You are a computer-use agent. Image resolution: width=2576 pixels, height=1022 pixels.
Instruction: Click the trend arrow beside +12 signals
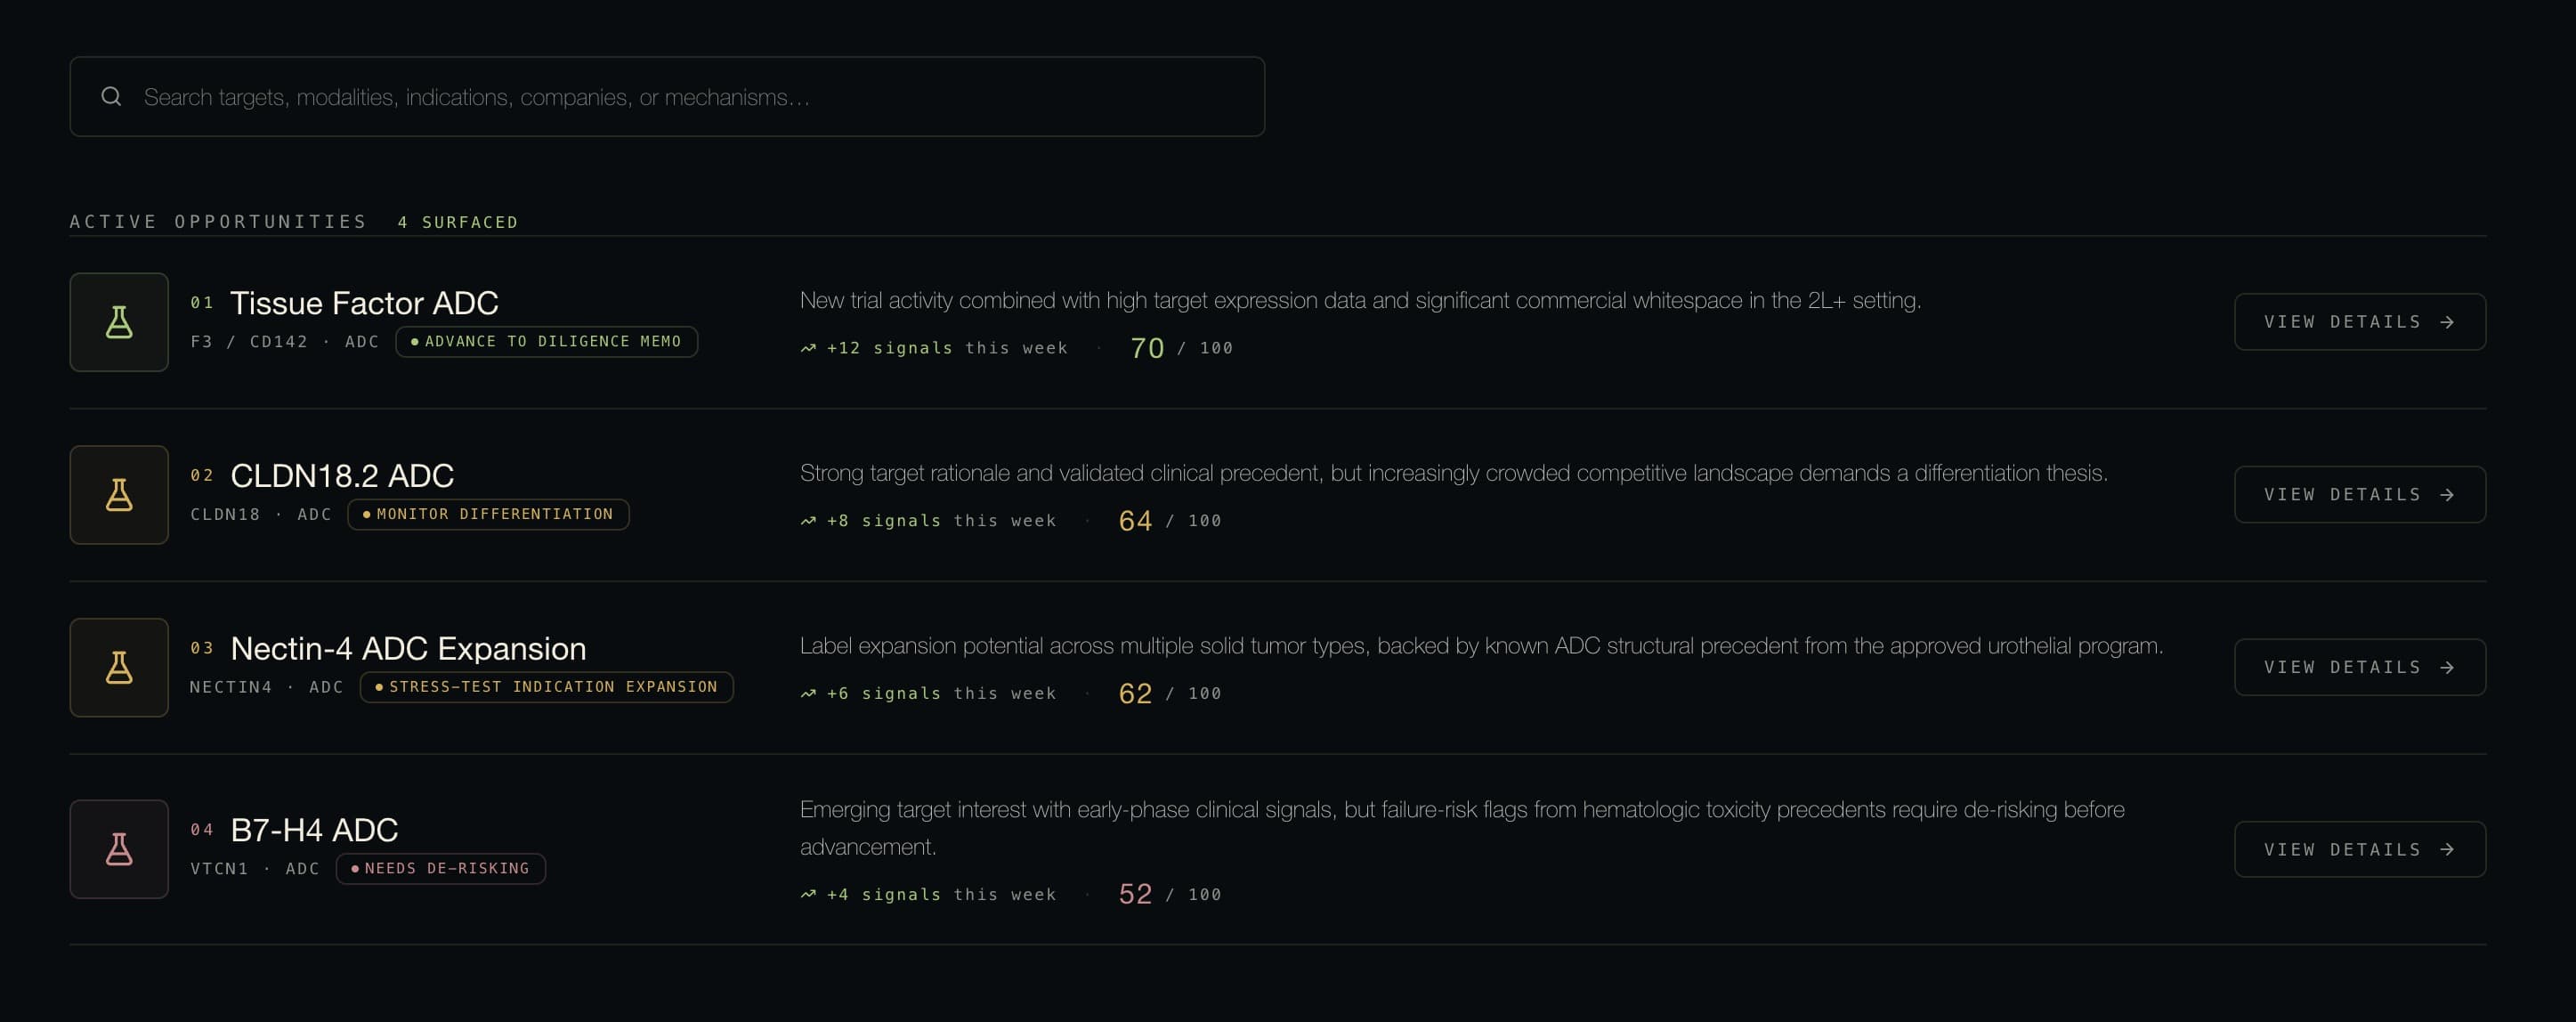coord(808,348)
